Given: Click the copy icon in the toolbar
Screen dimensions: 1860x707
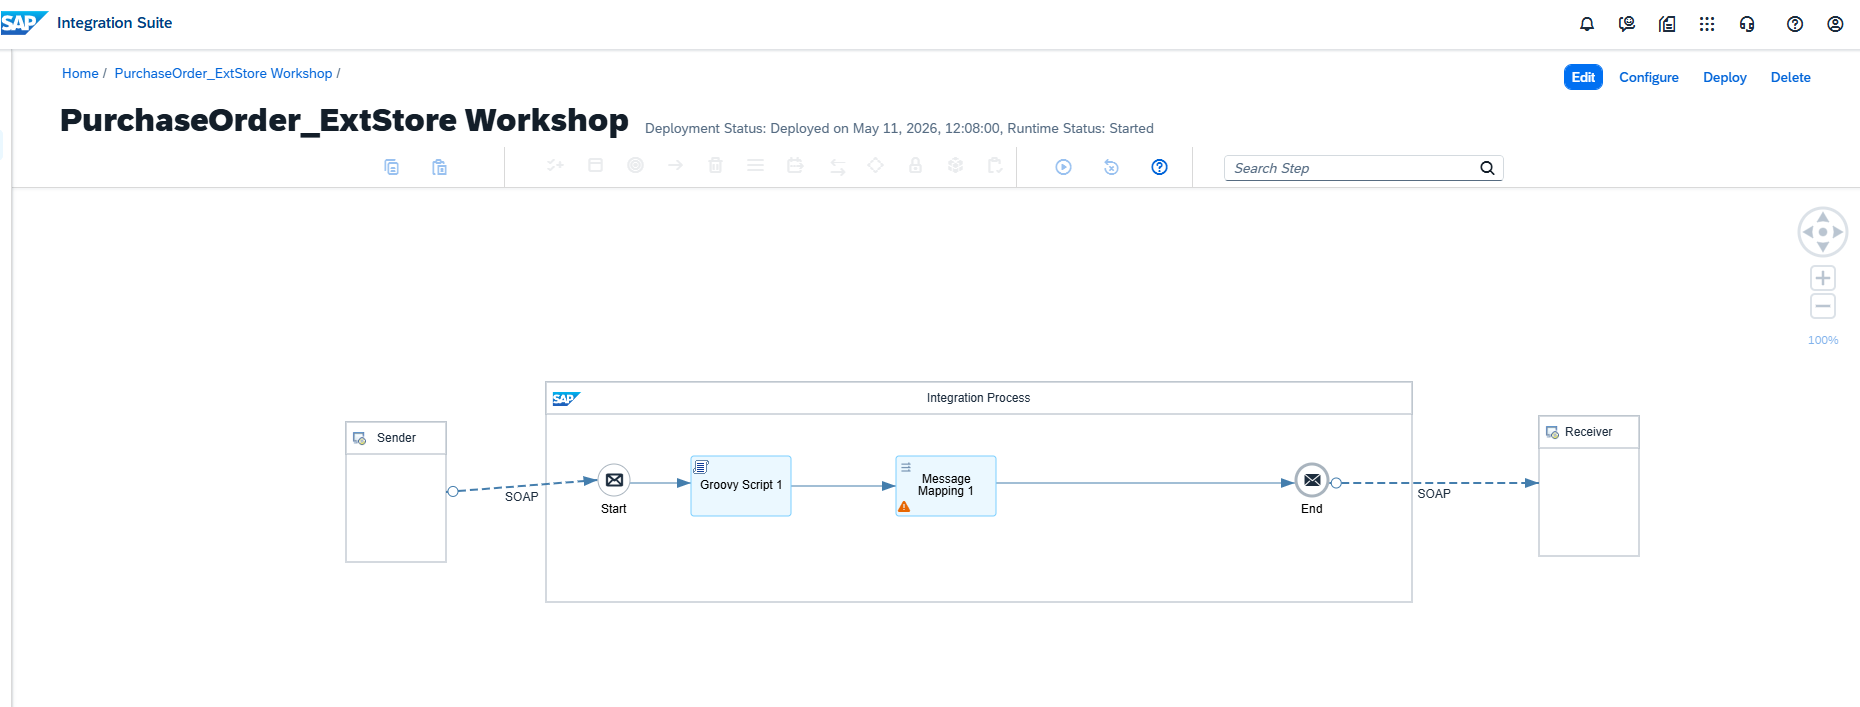Looking at the screenshot, I should pyautogui.click(x=392, y=167).
